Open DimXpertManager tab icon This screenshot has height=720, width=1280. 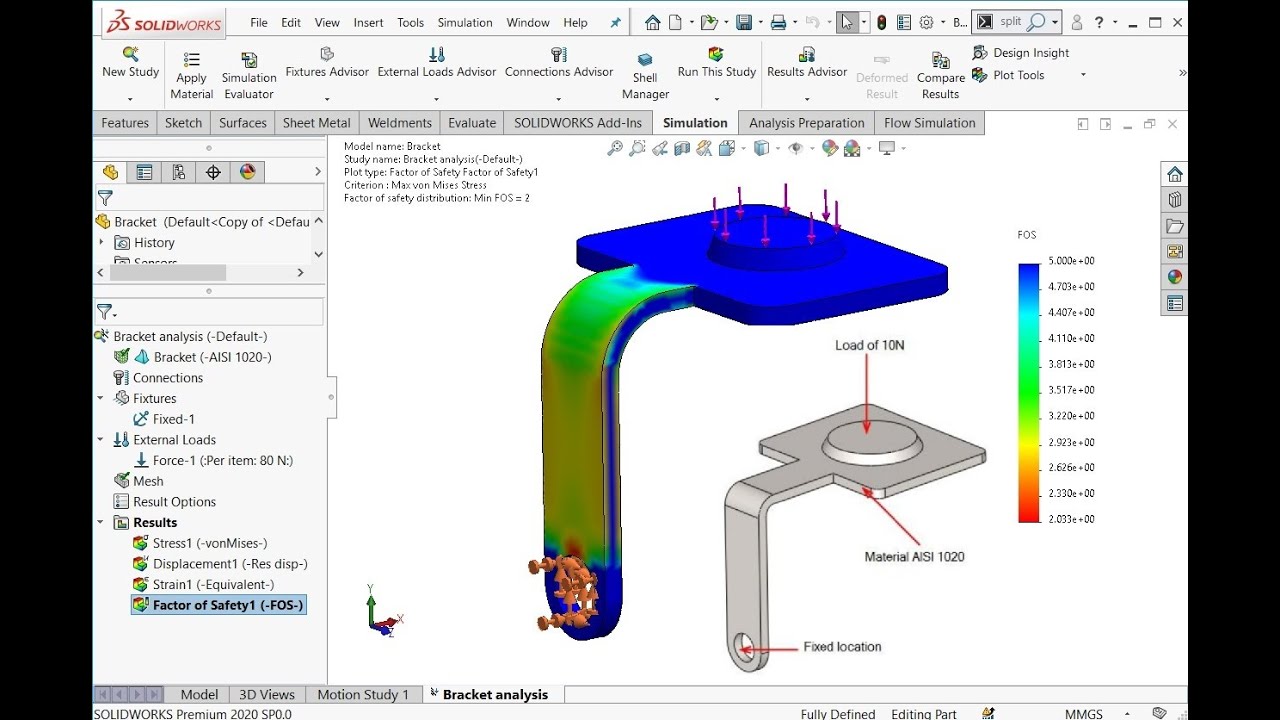213,172
